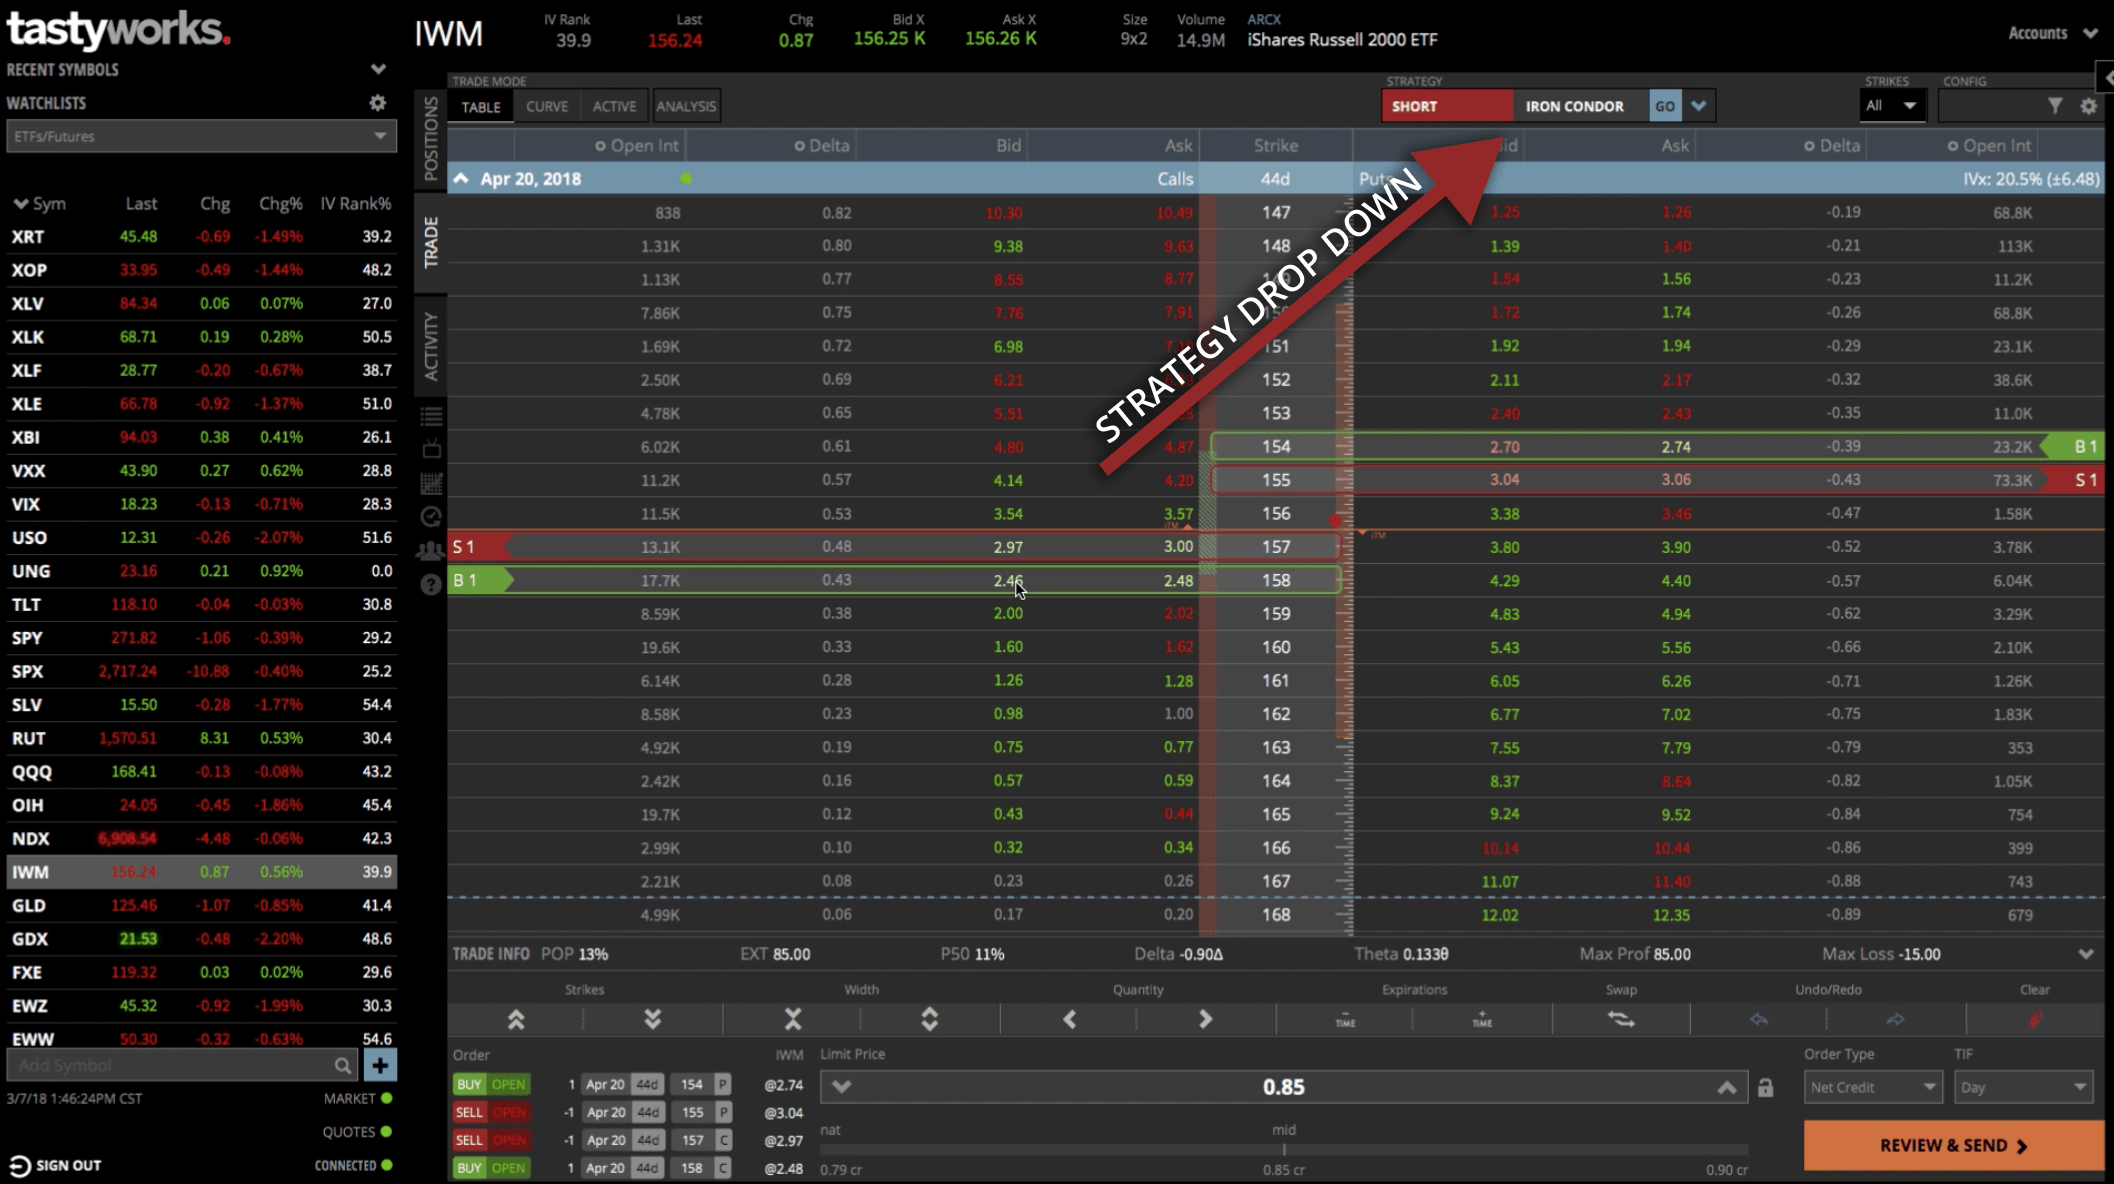This screenshot has height=1184, width=2114.
Task: Expand Recent Symbols section
Action: click(378, 70)
